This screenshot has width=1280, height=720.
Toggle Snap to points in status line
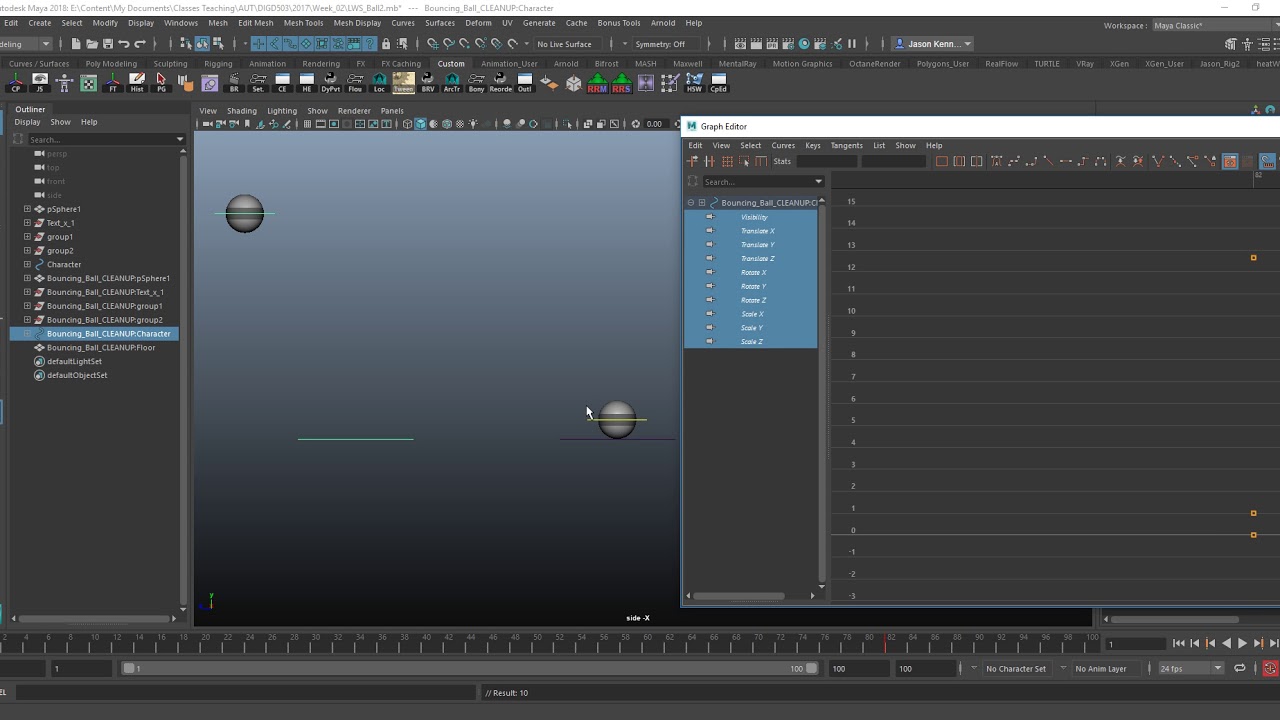(x=464, y=44)
